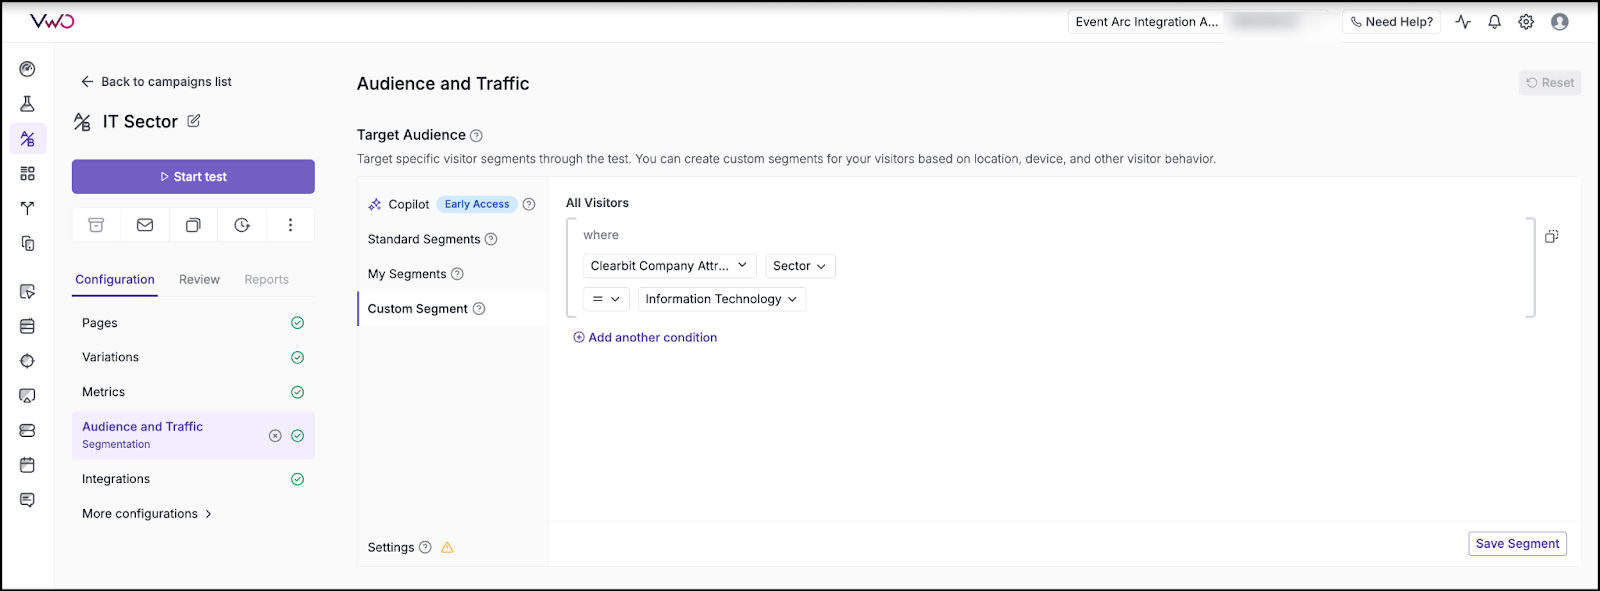The image size is (1600, 591).
Task: Open the screen recording icon in sidebar
Action: point(27,396)
